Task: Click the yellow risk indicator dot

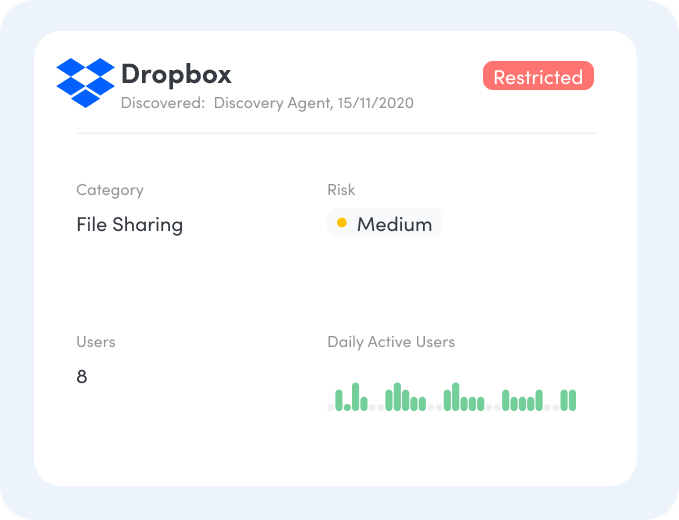Action: pyautogui.click(x=342, y=223)
